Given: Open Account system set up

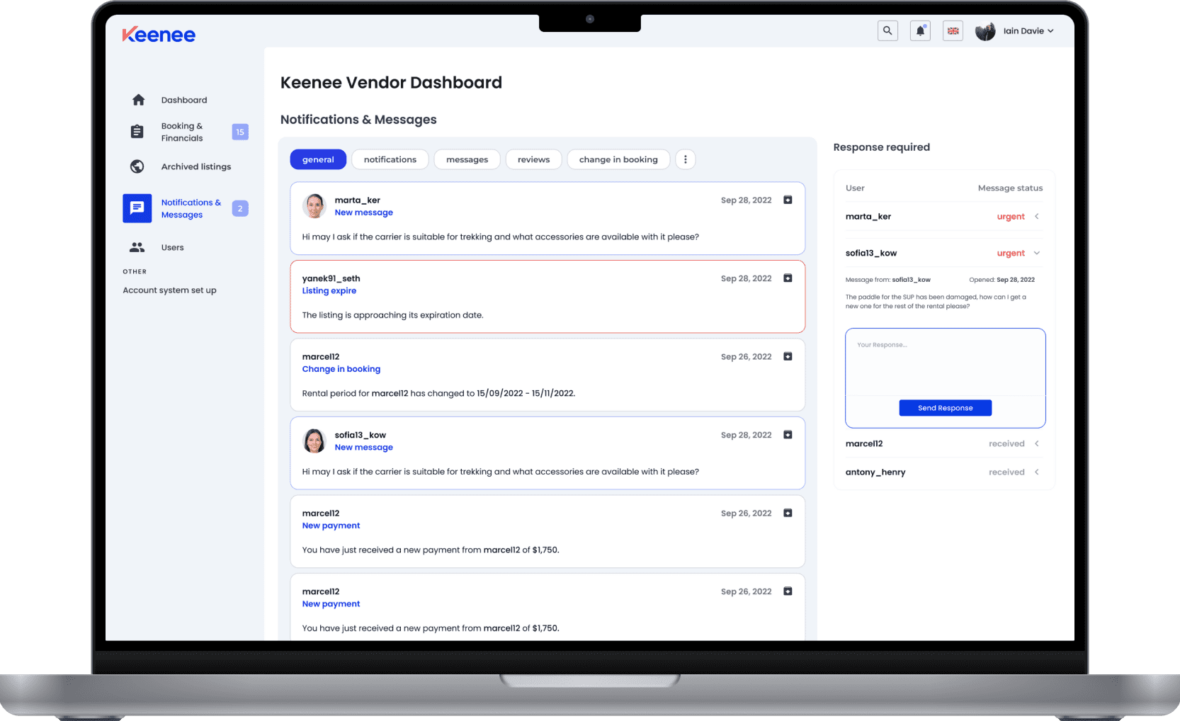Looking at the screenshot, I should [x=169, y=290].
